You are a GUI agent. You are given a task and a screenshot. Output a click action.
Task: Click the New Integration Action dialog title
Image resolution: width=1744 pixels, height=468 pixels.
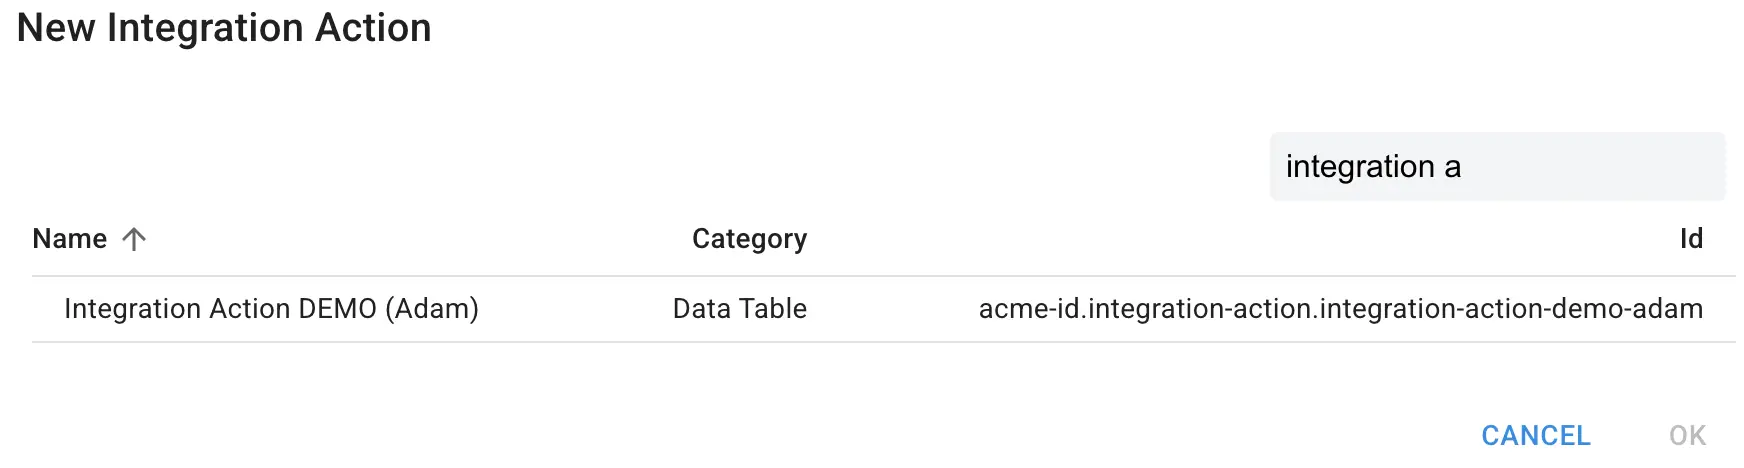pos(224,28)
